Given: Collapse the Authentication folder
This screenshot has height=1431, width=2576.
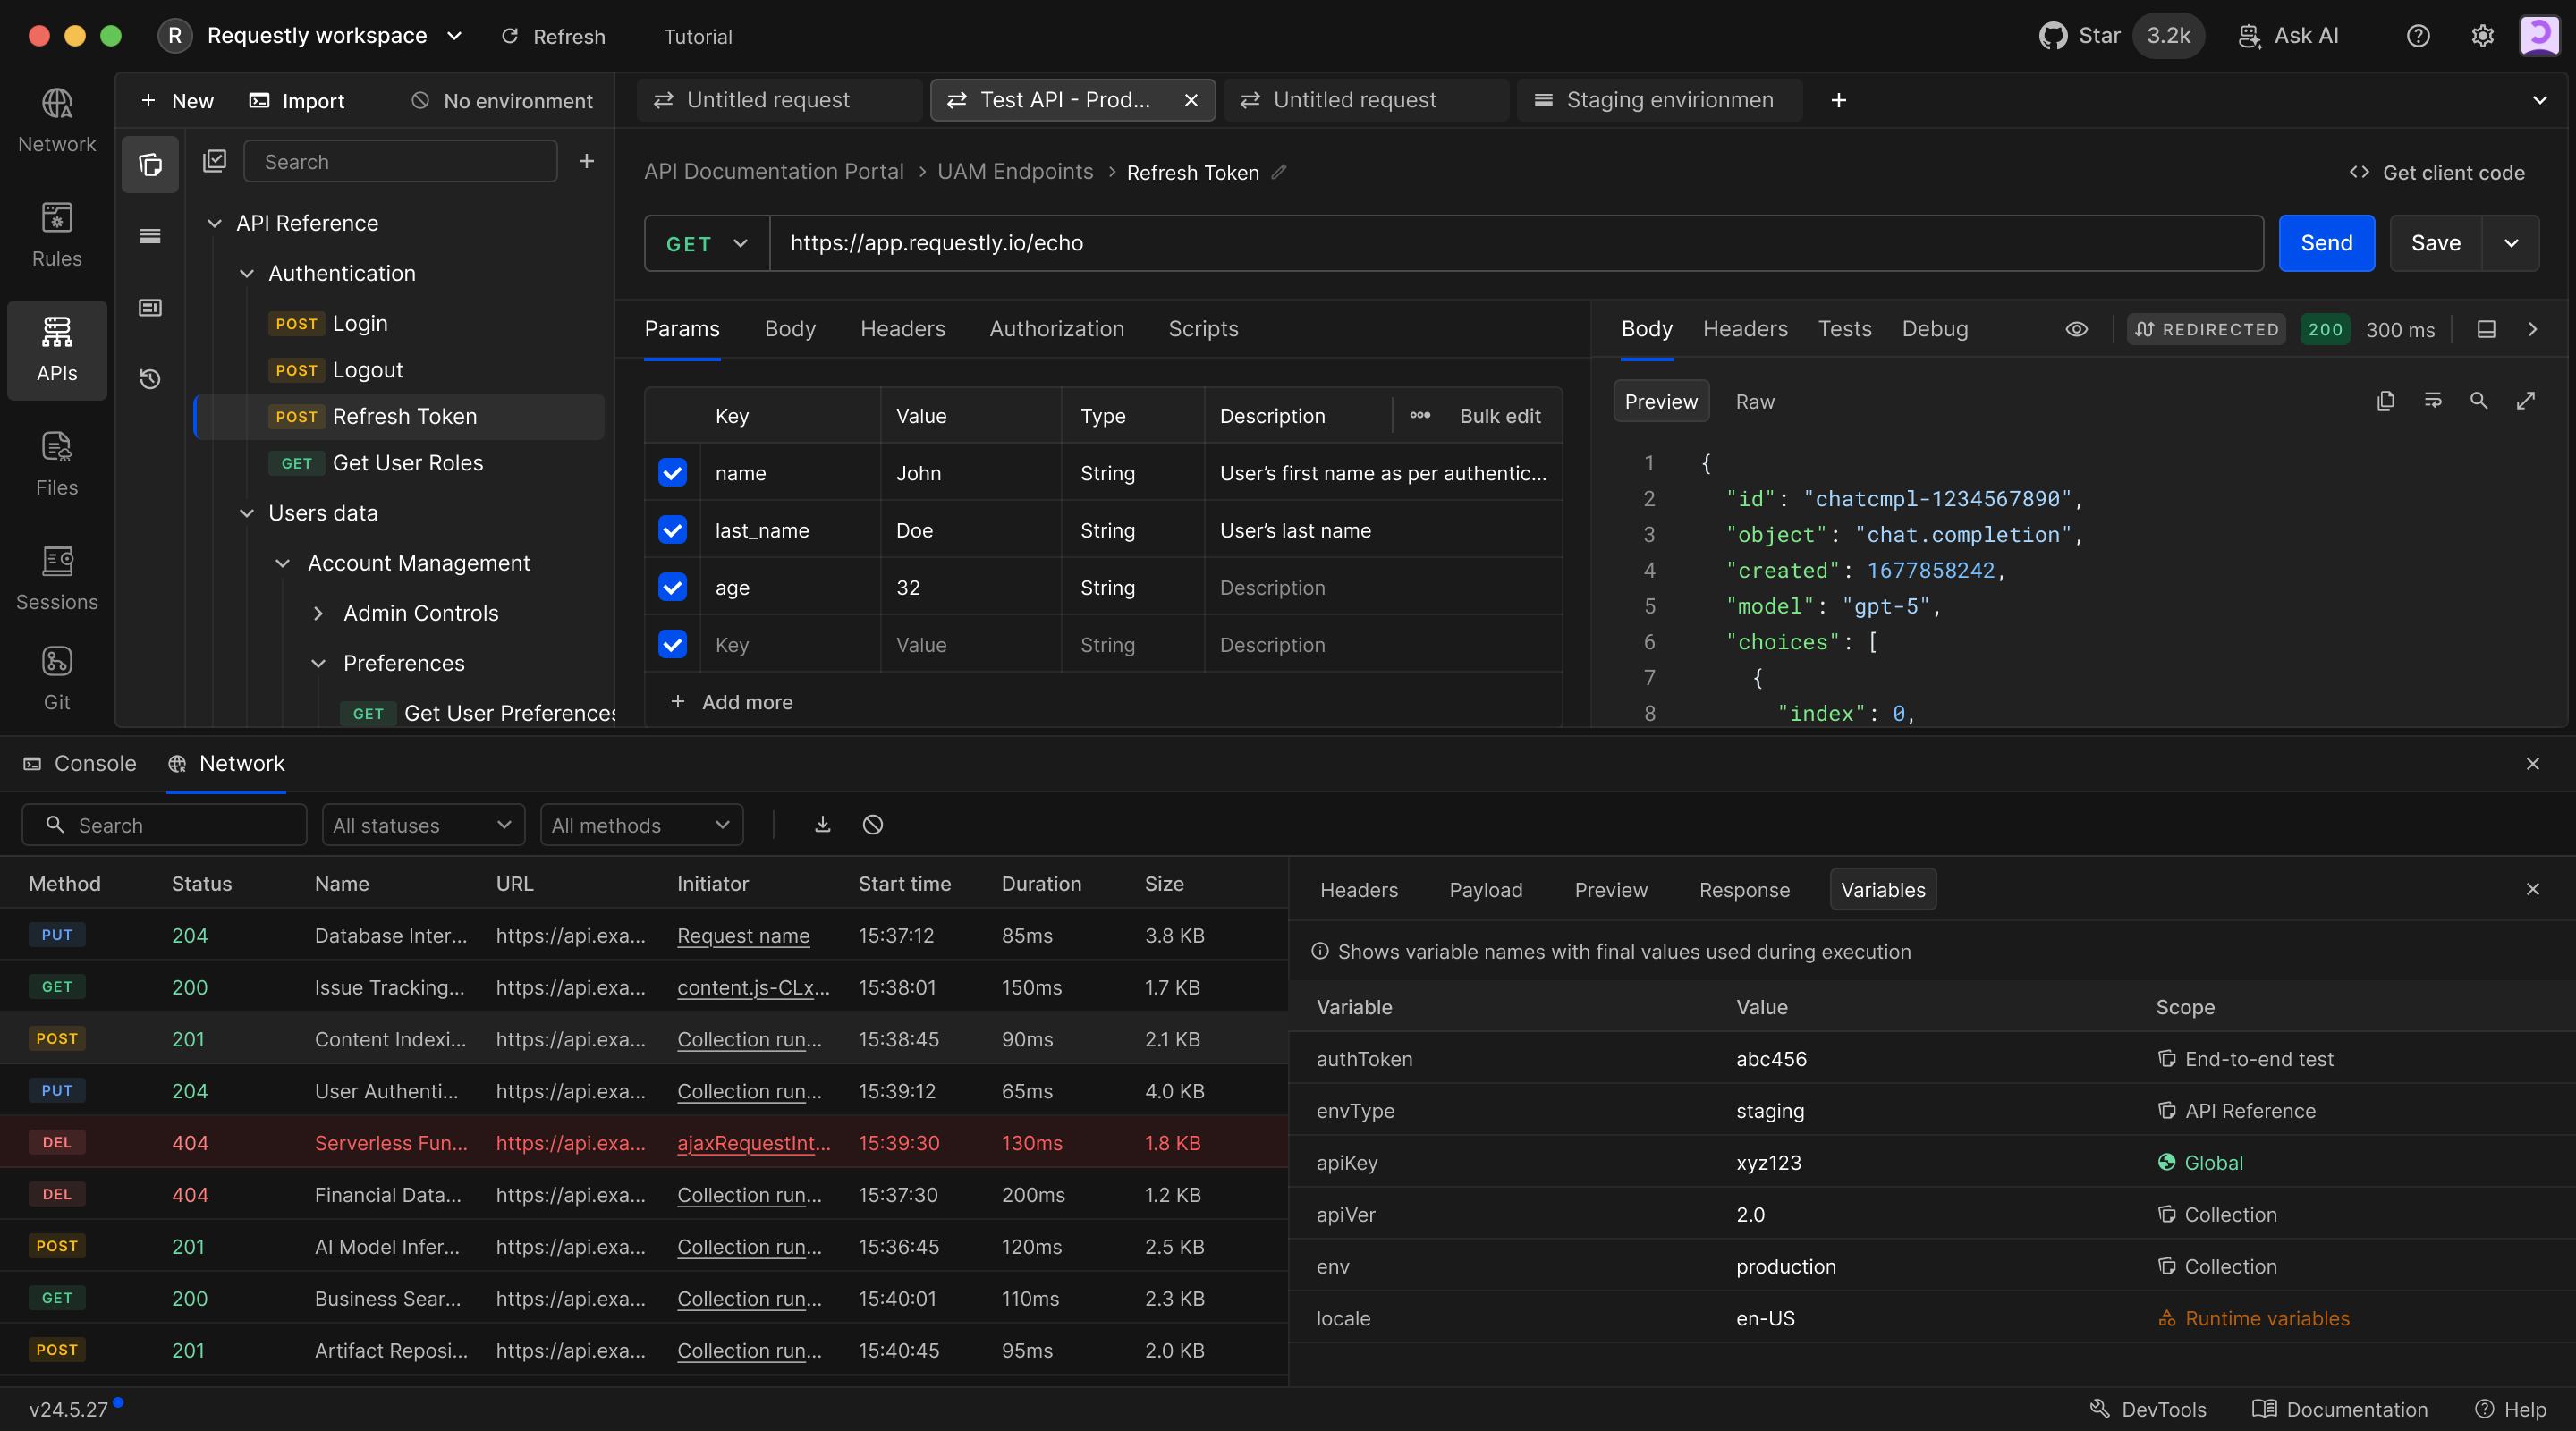Looking at the screenshot, I should click(247, 273).
